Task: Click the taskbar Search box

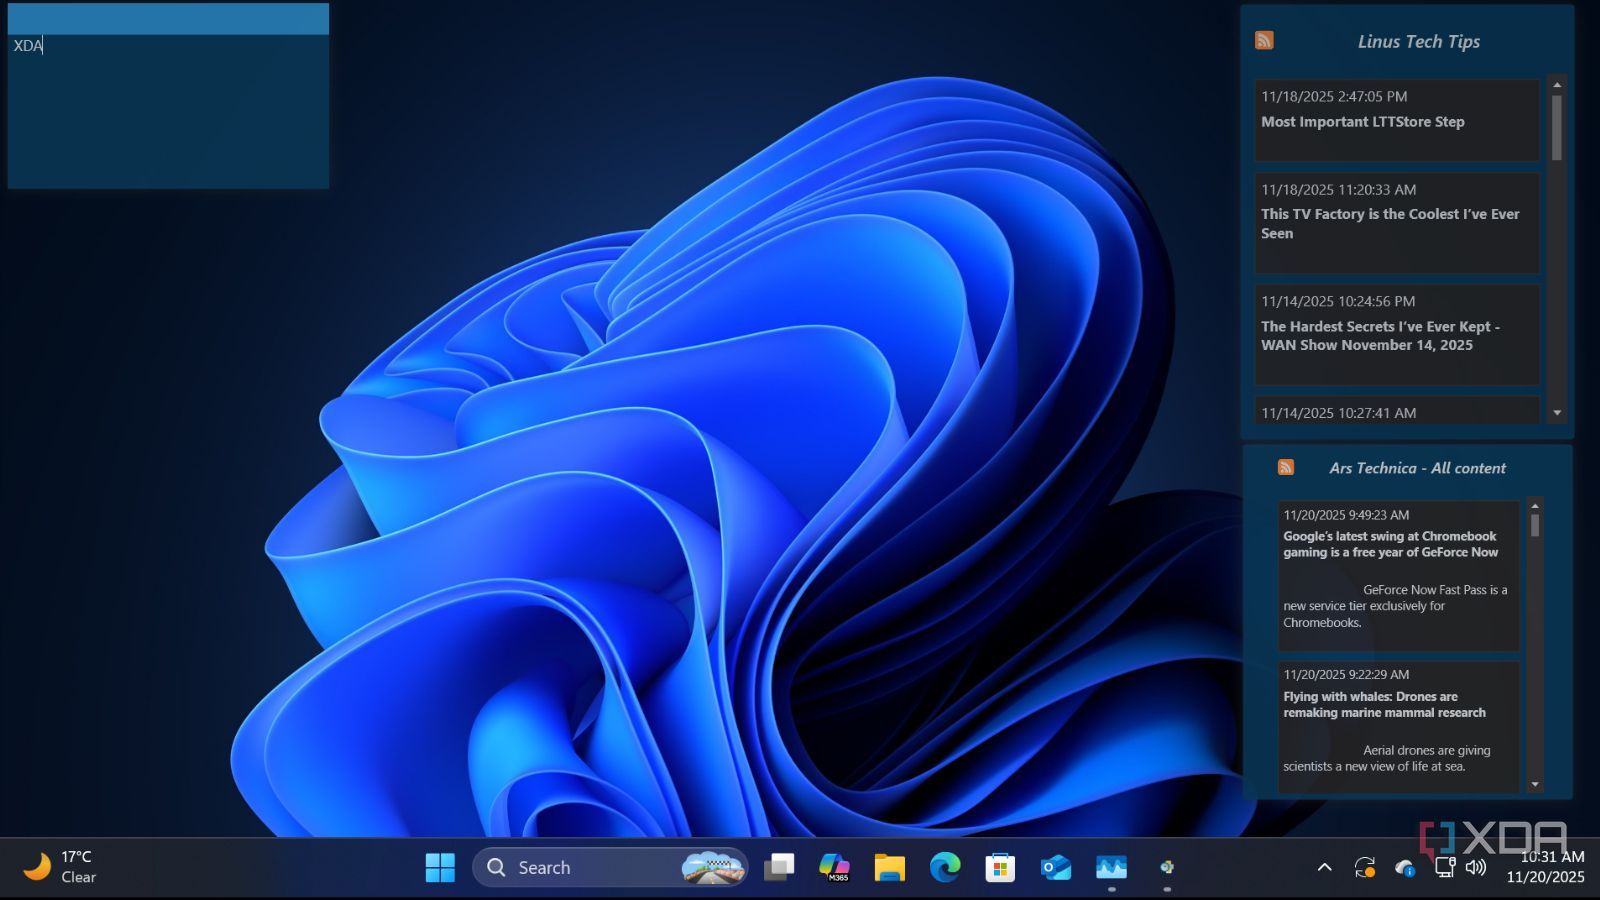Action: coord(590,867)
